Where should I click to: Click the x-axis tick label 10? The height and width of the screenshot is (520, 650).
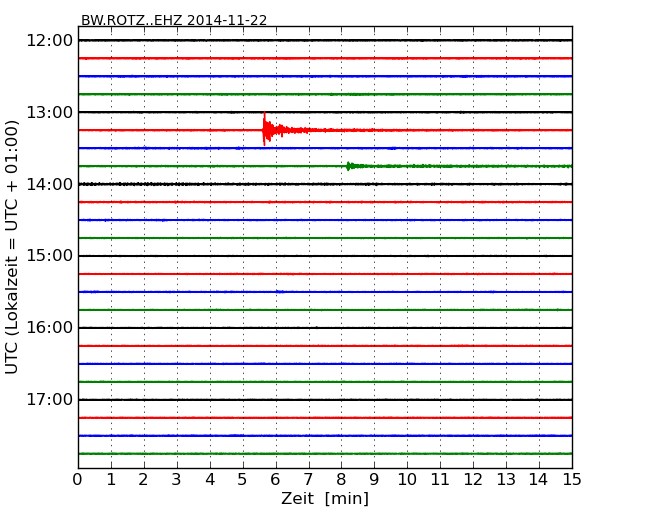[x=407, y=480]
